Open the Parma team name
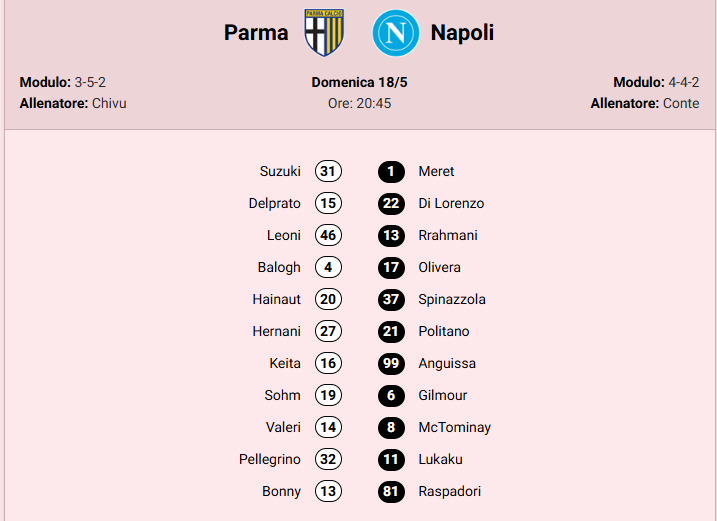This screenshot has width=717, height=521. [x=256, y=33]
